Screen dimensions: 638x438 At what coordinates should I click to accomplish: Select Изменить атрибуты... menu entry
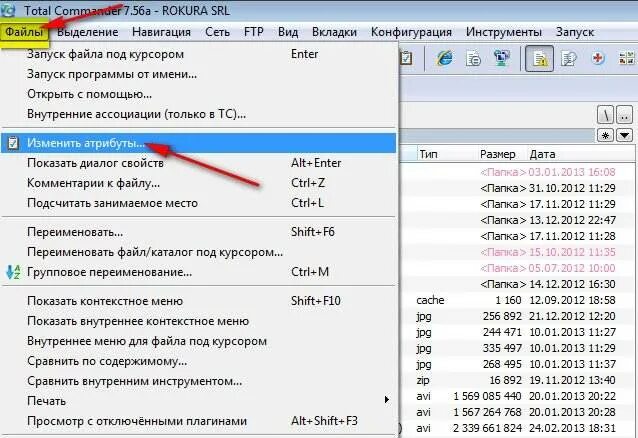click(x=199, y=143)
